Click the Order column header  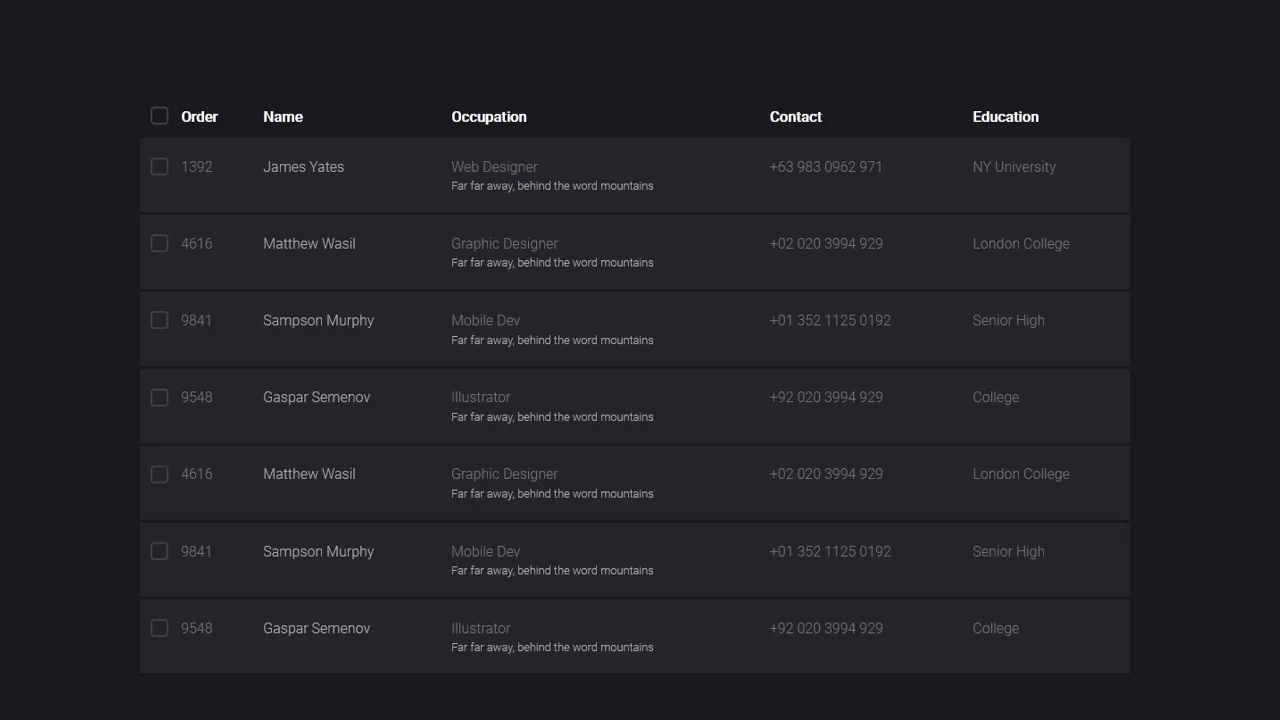199,117
